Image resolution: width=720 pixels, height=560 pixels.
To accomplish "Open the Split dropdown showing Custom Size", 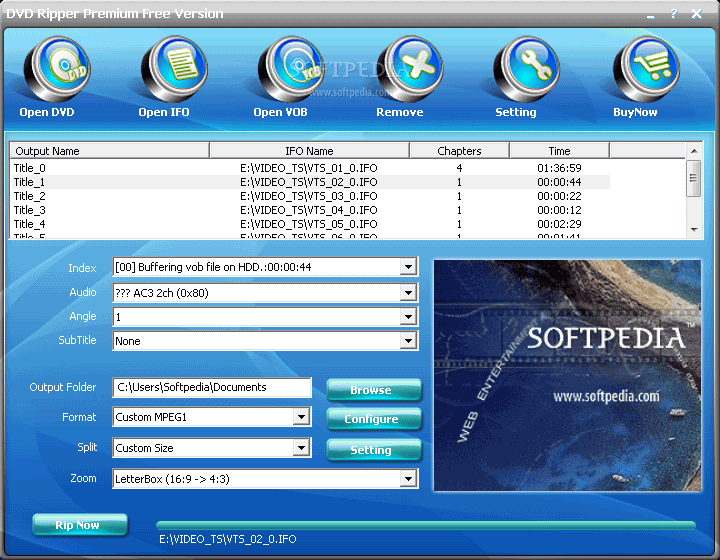I will click(x=301, y=448).
